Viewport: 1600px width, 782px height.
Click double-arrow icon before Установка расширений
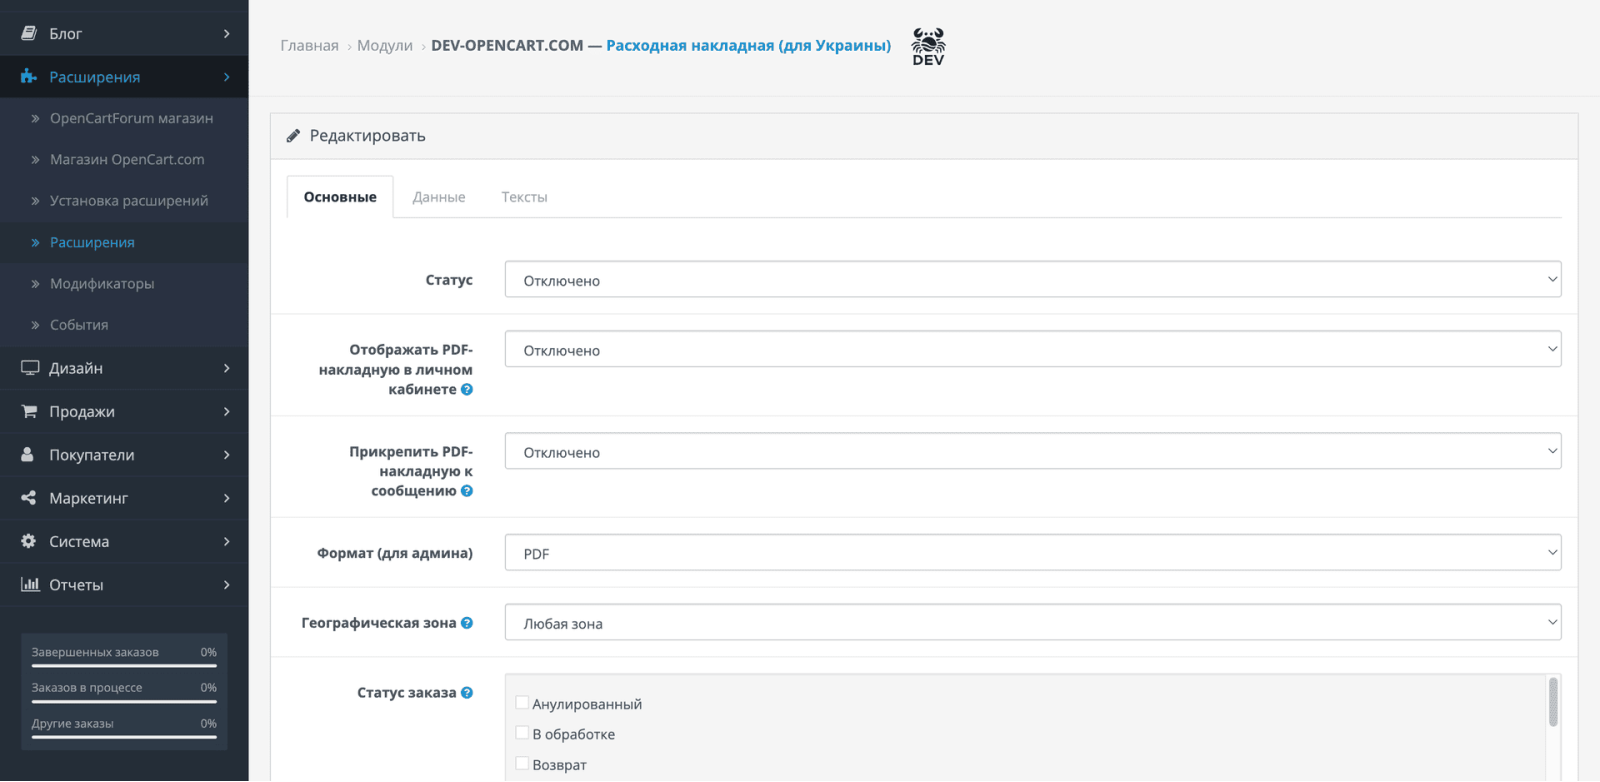click(35, 201)
